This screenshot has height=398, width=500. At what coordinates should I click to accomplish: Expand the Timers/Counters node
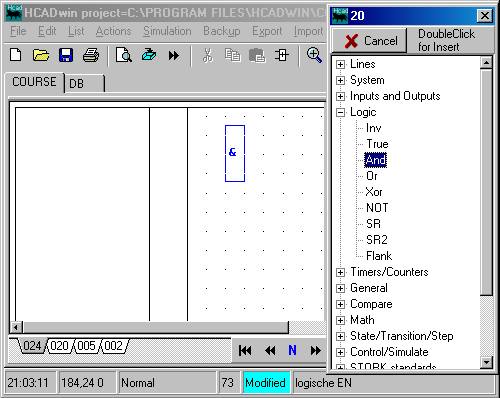340,272
